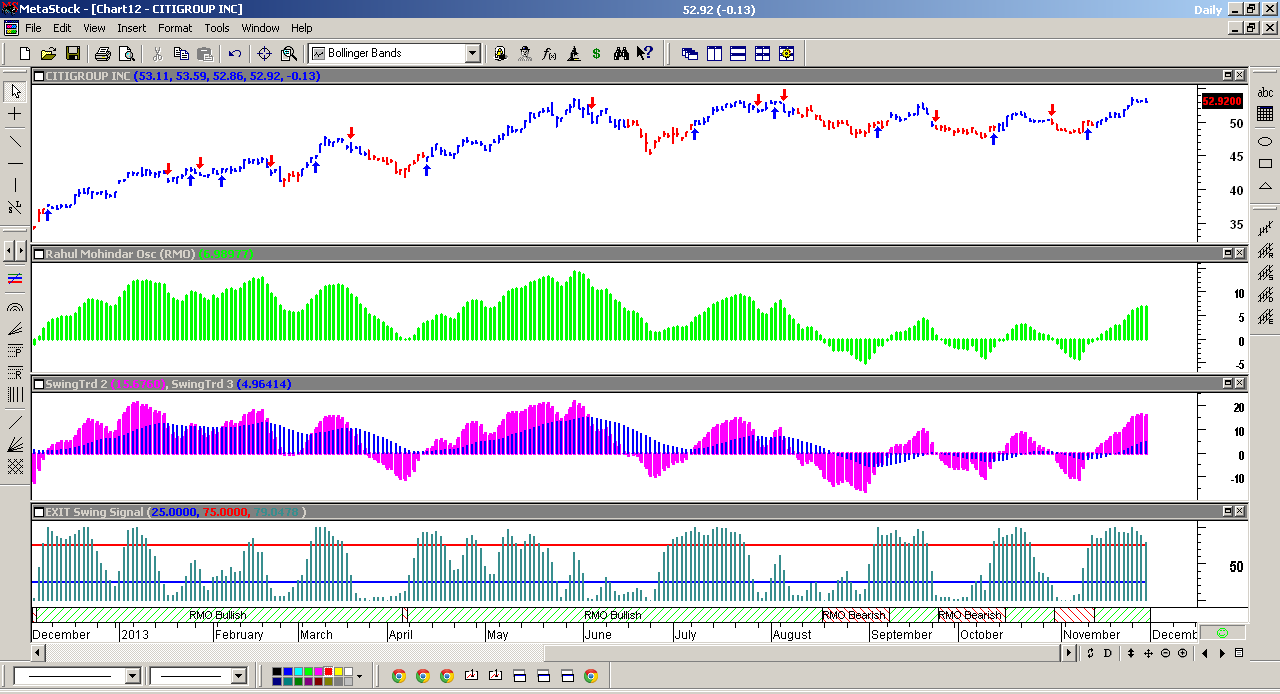The height and width of the screenshot is (694, 1280).
Task: Open the line style dropdown
Action: (x=132, y=677)
